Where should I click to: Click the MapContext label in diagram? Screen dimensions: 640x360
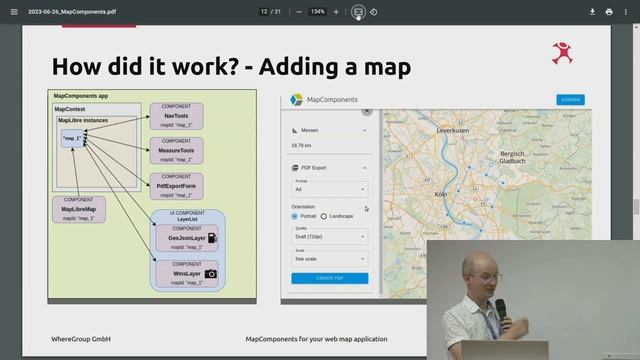tap(70, 109)
